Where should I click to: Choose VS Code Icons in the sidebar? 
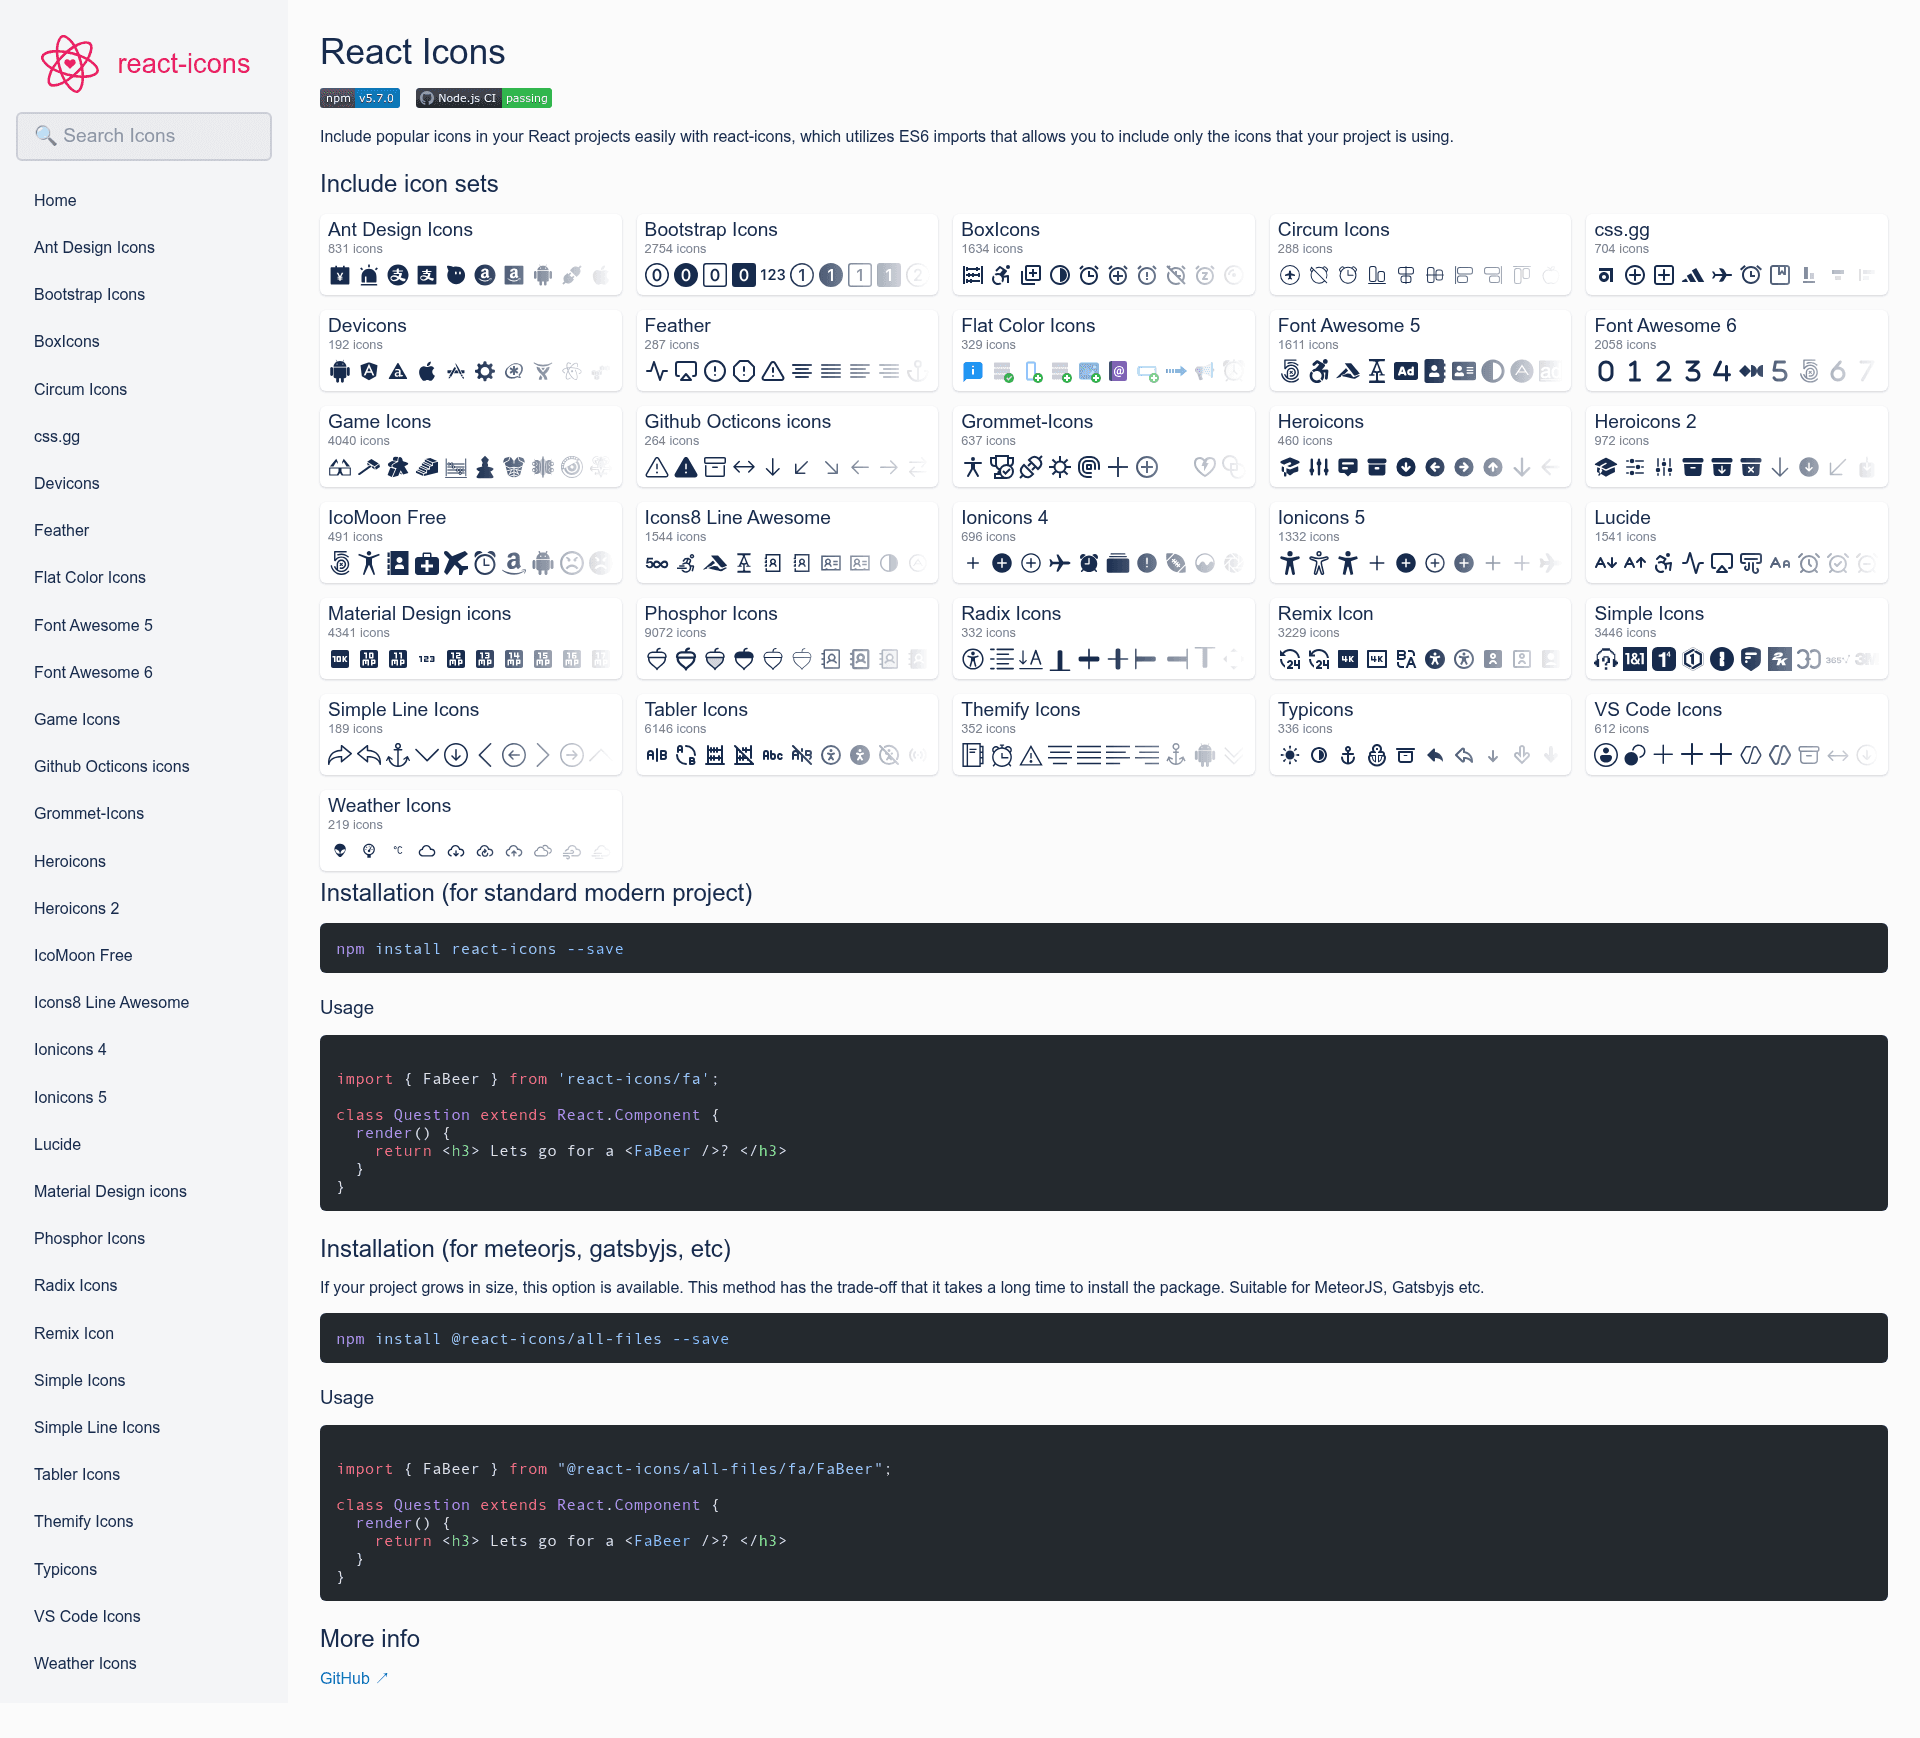(87, 1616)
